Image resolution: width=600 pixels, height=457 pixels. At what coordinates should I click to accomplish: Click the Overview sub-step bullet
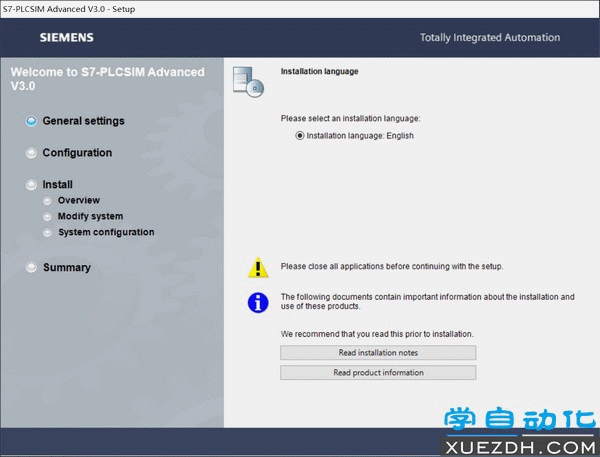47,201
